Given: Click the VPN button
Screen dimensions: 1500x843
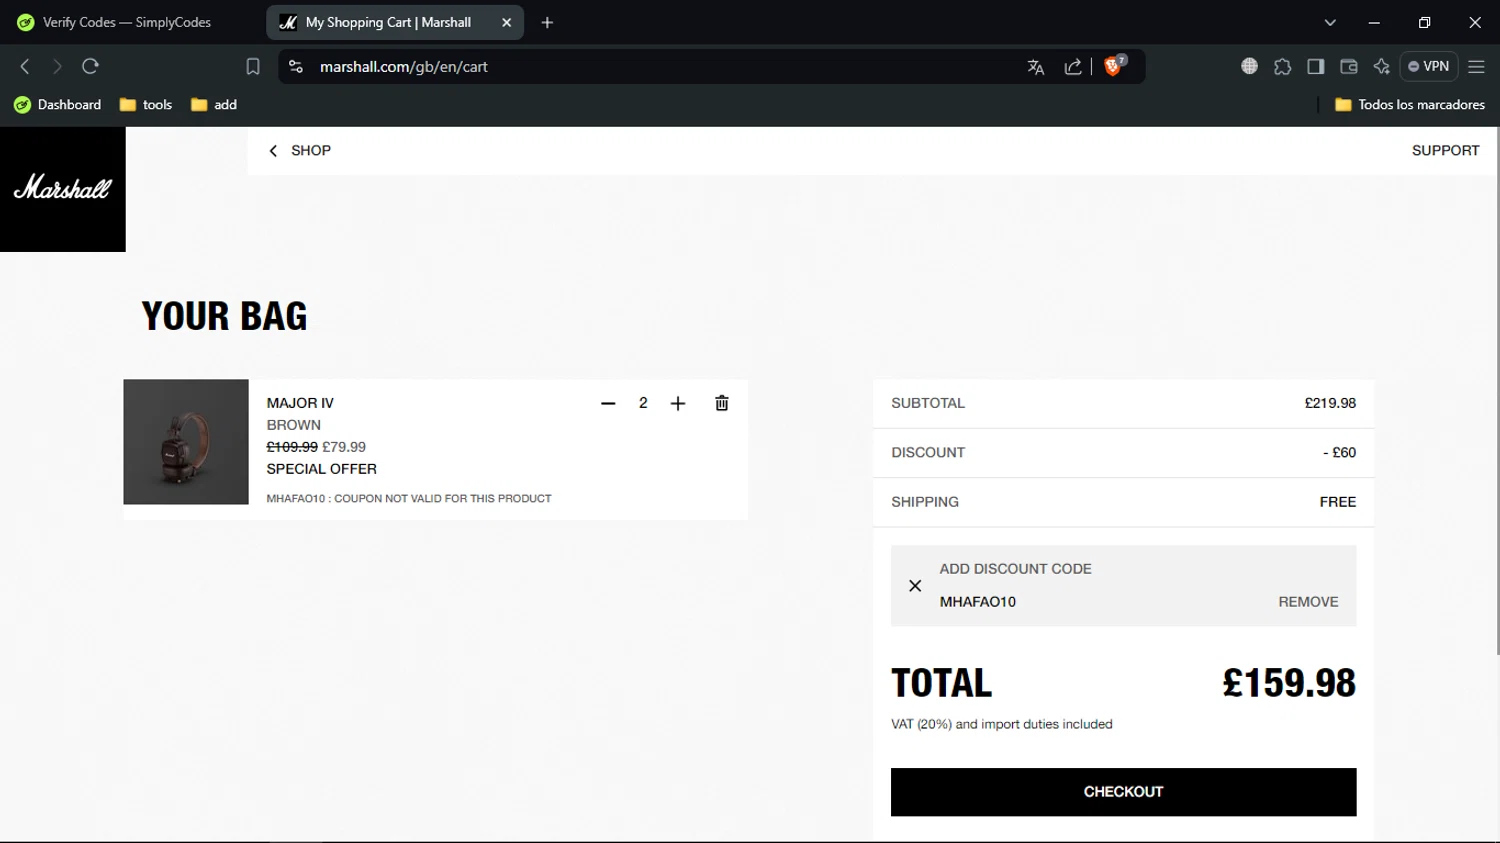Looking at the screenshot, I should click(1428, 66).
